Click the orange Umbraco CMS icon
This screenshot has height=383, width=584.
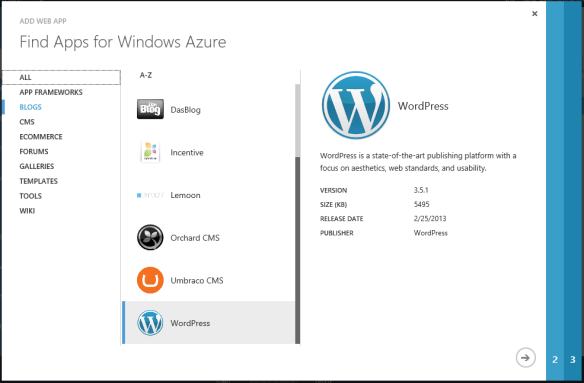tap(150, 280)
